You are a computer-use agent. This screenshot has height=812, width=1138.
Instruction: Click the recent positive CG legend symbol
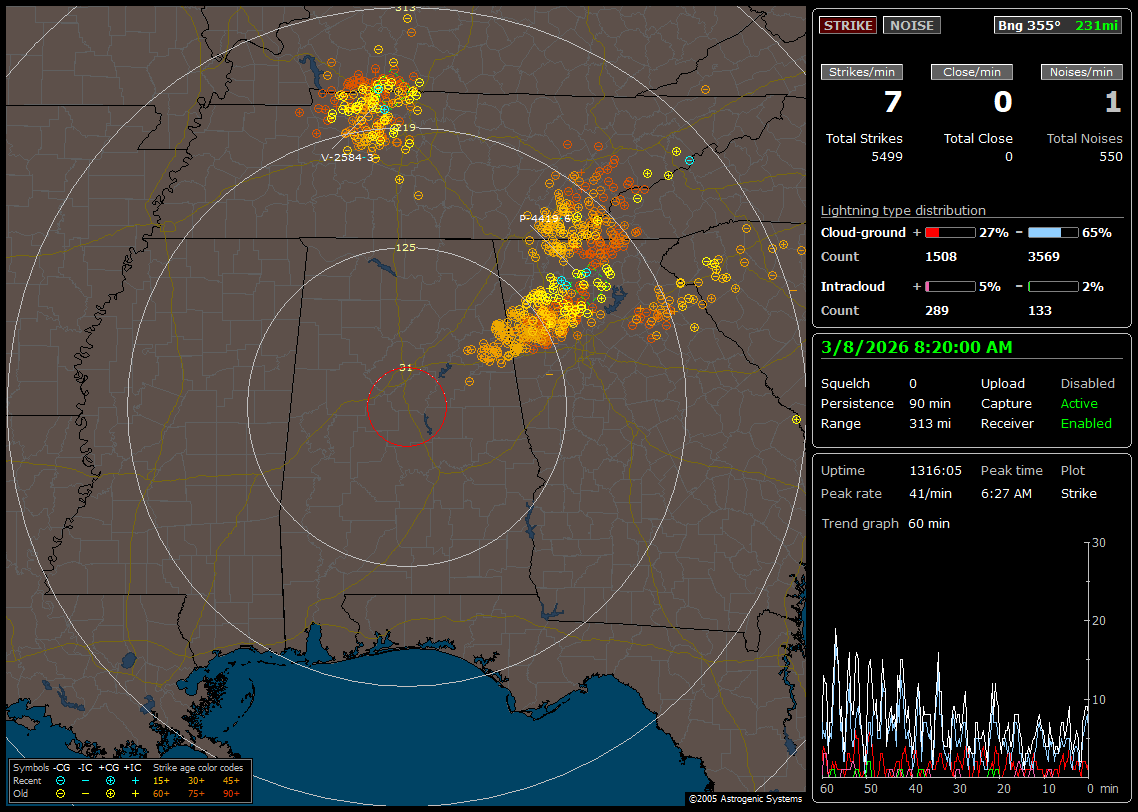(110, 780)
